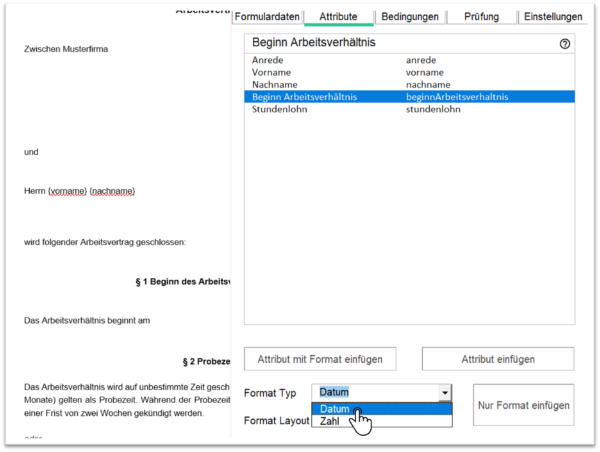Viewport: 600px width, 452px height.
Task: Select the Attribute tab
Action: click(x=338, y=17)
